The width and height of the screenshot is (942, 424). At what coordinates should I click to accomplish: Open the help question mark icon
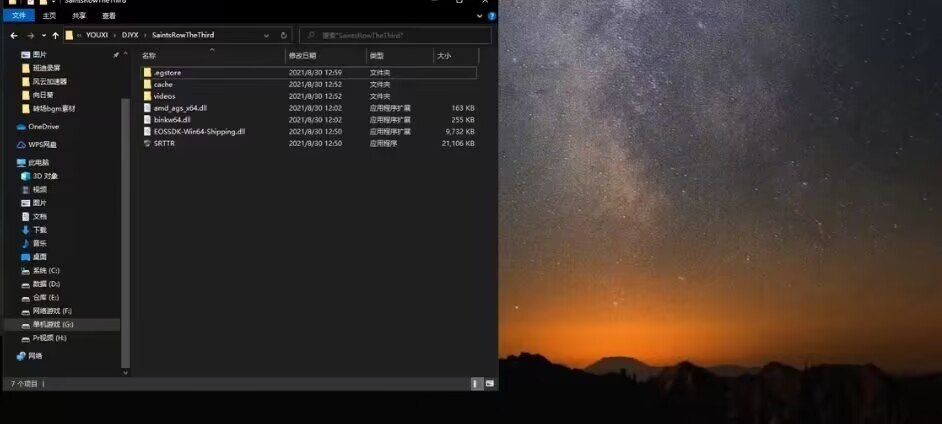492,16
